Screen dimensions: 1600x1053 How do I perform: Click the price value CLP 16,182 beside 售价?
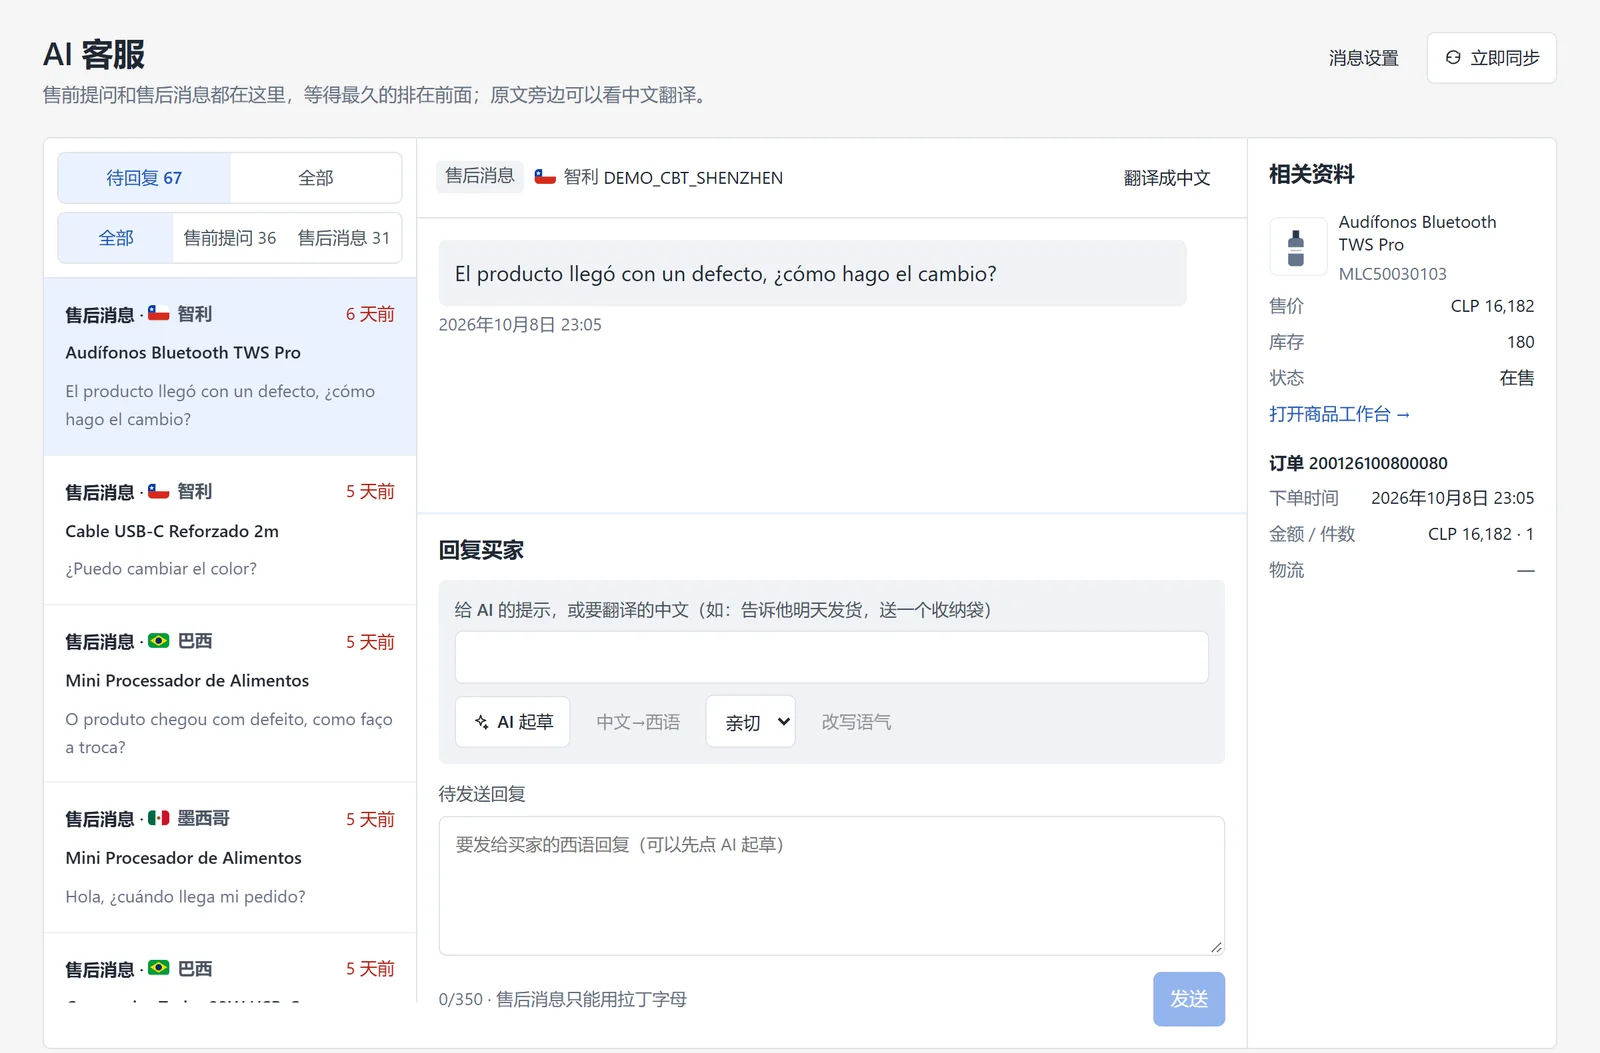[1492, 306]
